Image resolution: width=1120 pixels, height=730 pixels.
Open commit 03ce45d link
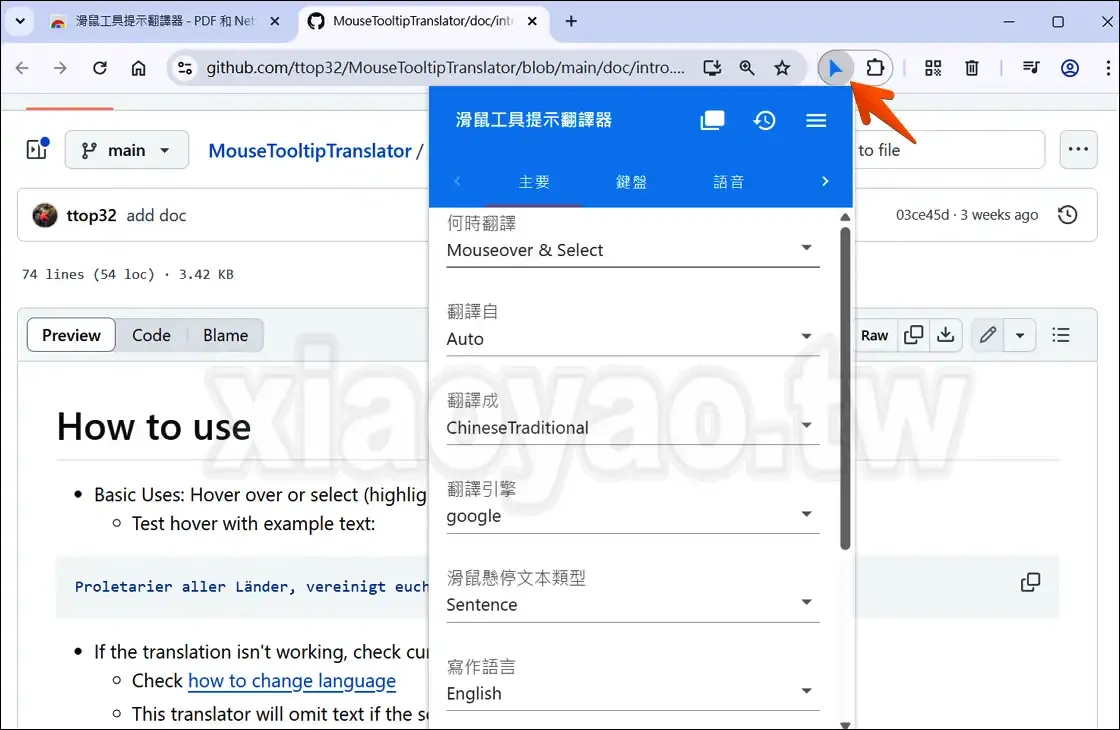pos(922,215)
